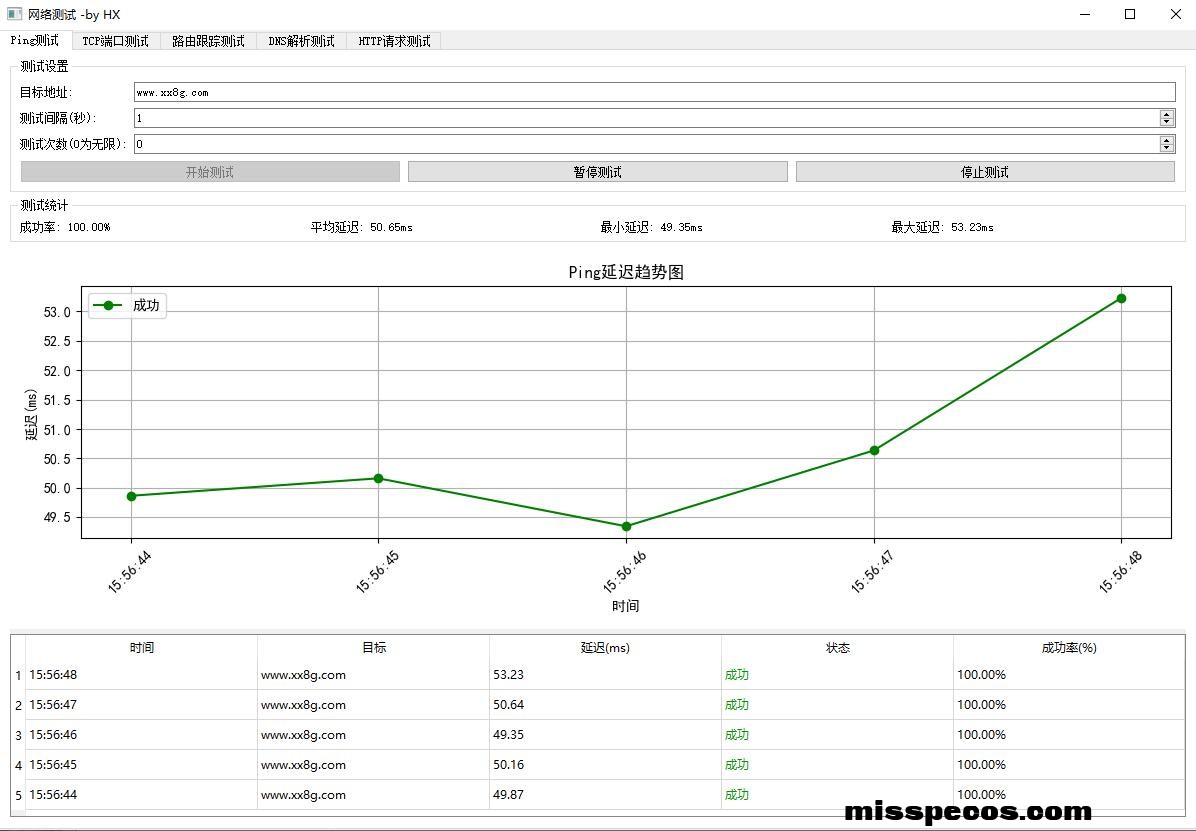Open the 路由跟踪测试 tab

tap(208, 41)
